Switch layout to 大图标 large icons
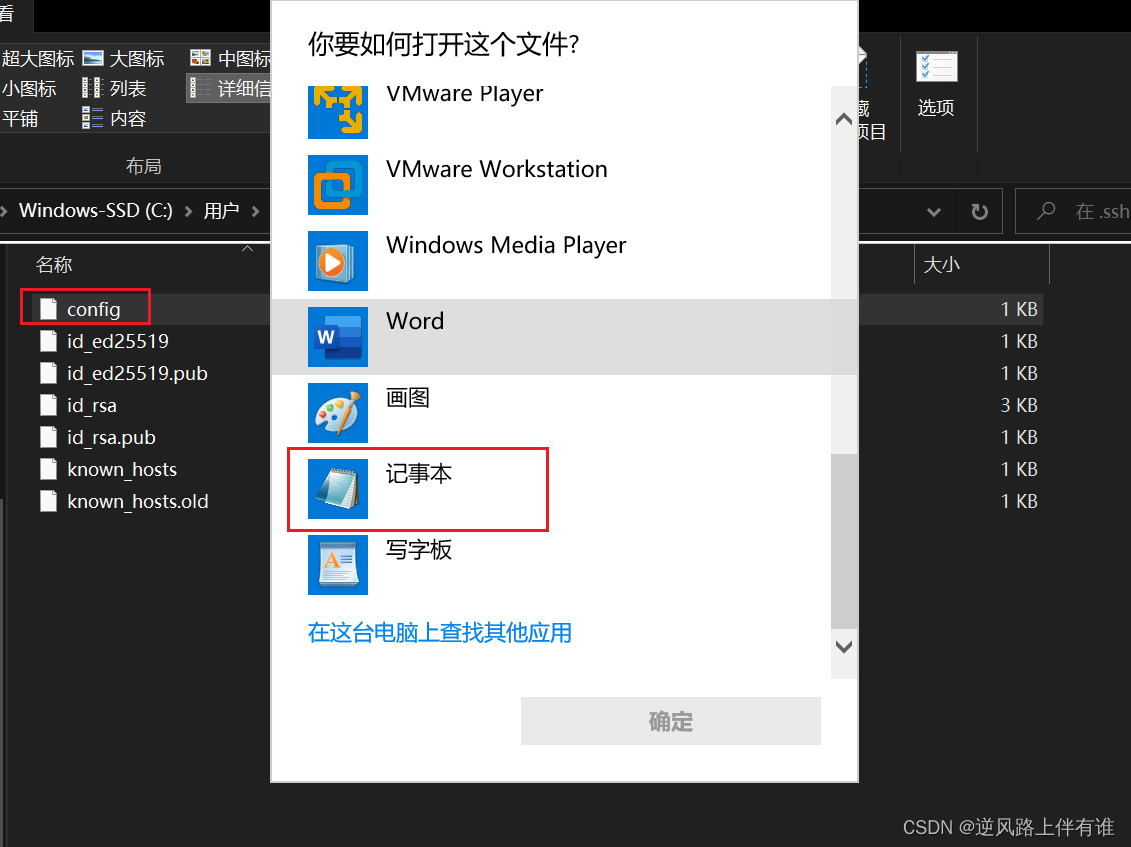Viewport: 1131px width, 847px height. click(123, 58)
